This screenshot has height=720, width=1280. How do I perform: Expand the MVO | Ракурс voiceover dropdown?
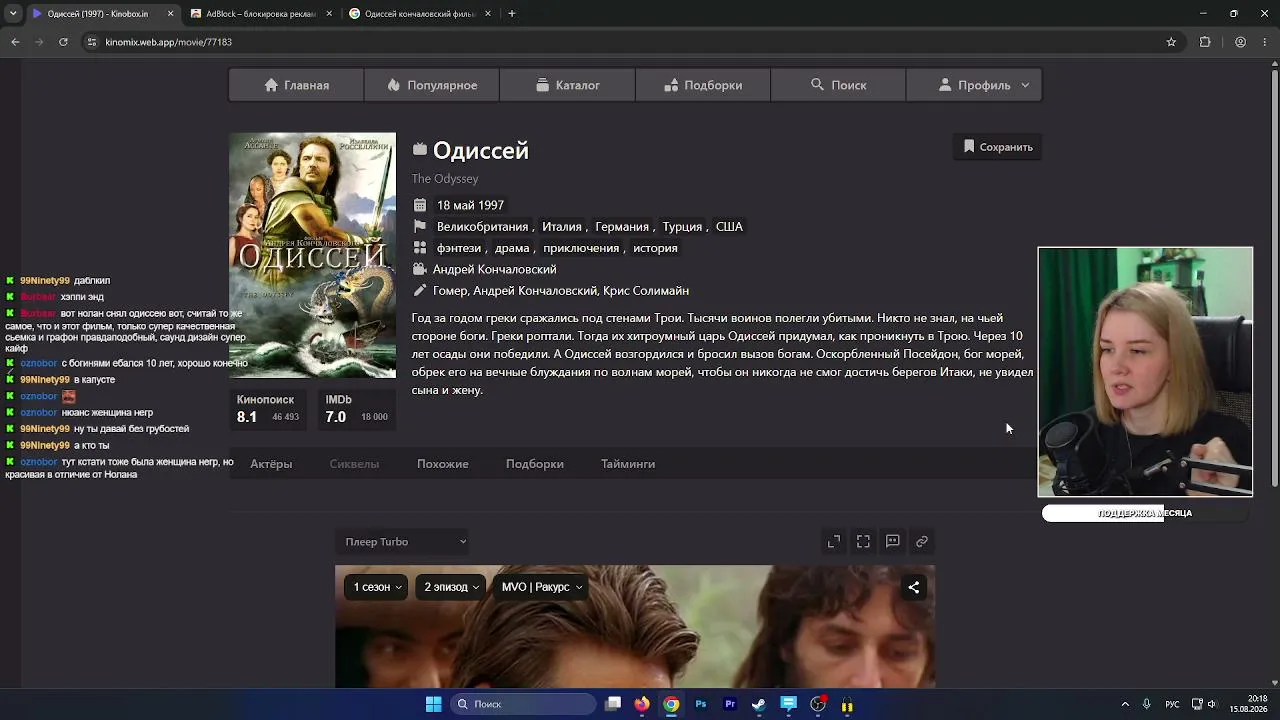pyautogui.click(x=542, y=587)
